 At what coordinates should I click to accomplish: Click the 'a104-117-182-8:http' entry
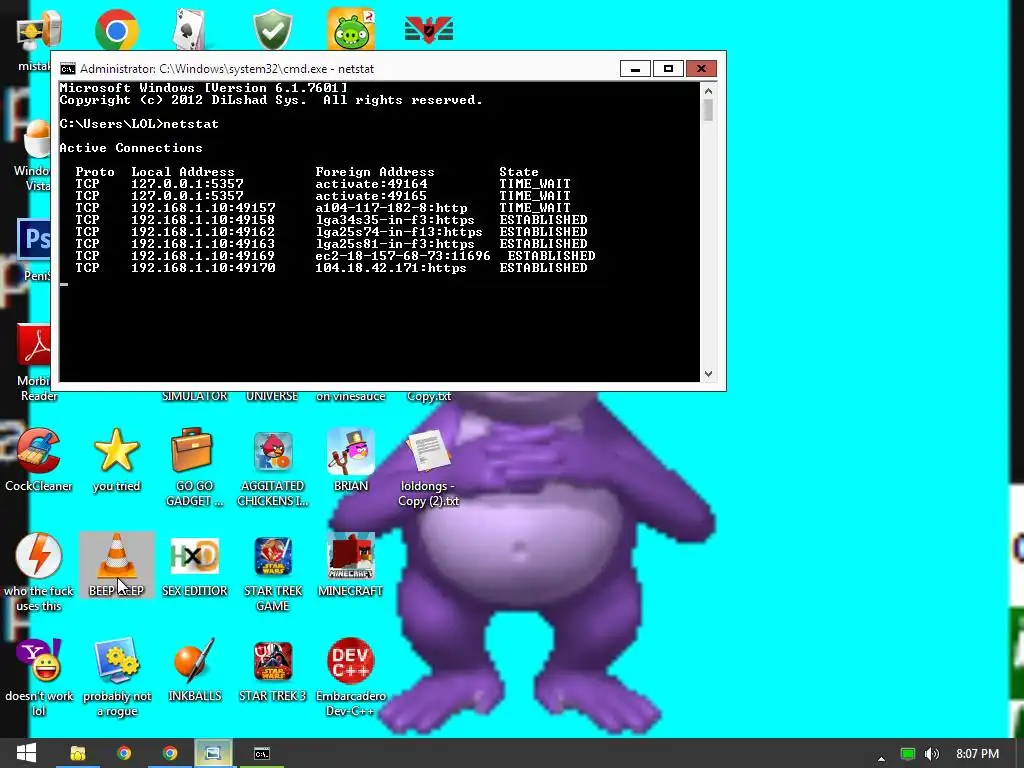pos(391,208)
